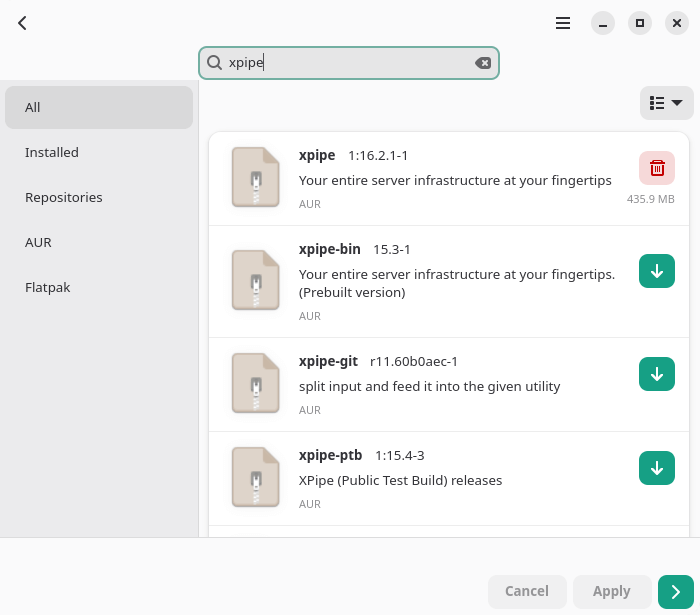
Task: Click version 15.3-1 text
Action: [392, 249]
